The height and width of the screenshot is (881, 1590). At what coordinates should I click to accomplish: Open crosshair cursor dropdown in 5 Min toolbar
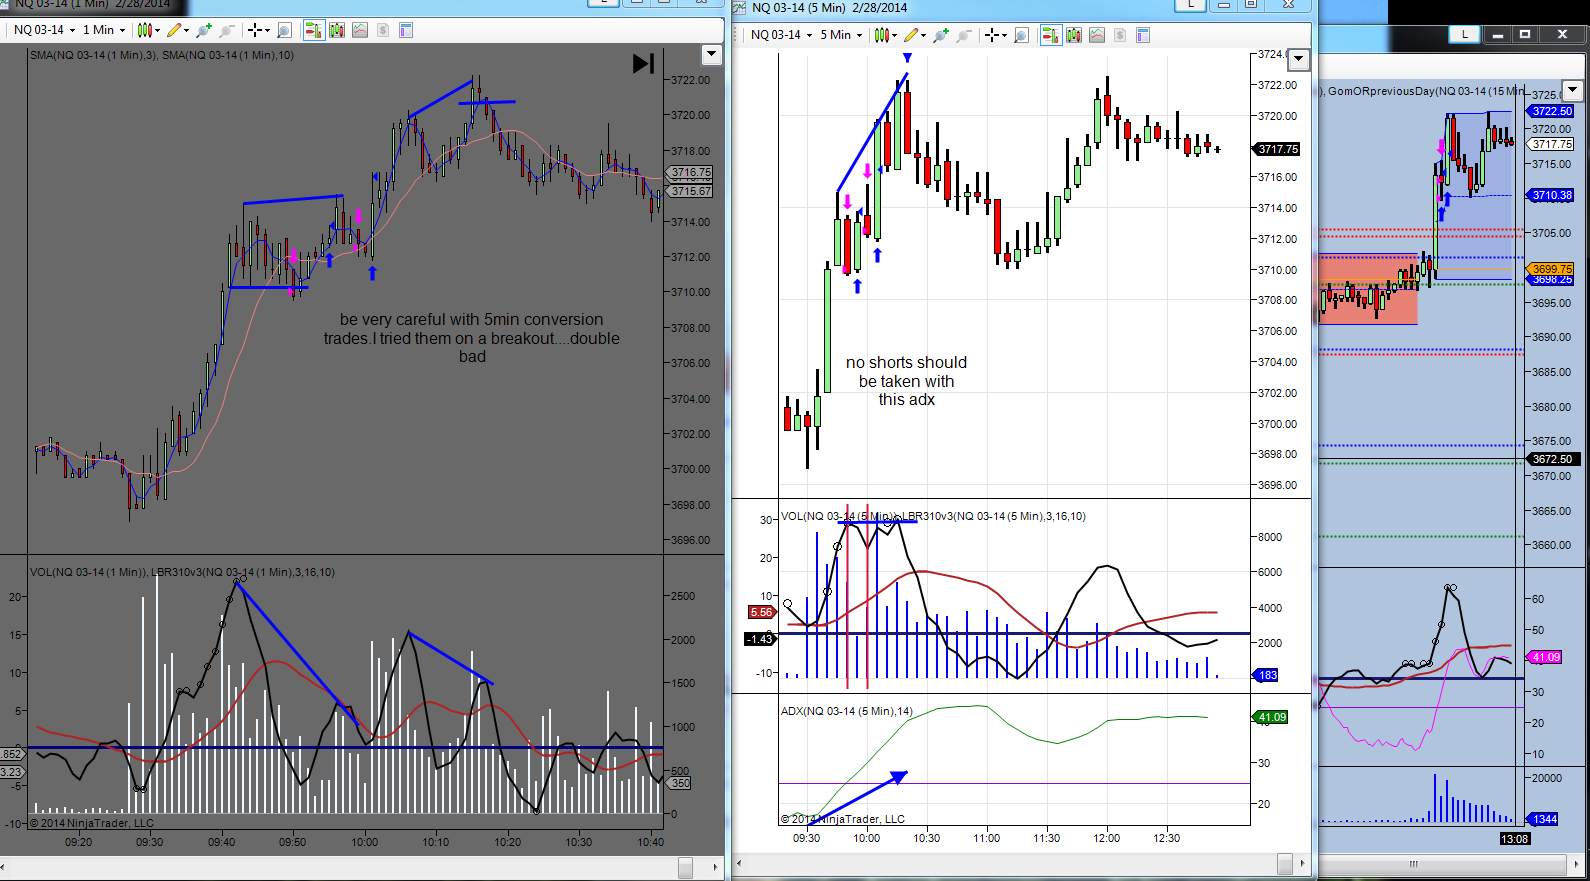tap(996, 35)
